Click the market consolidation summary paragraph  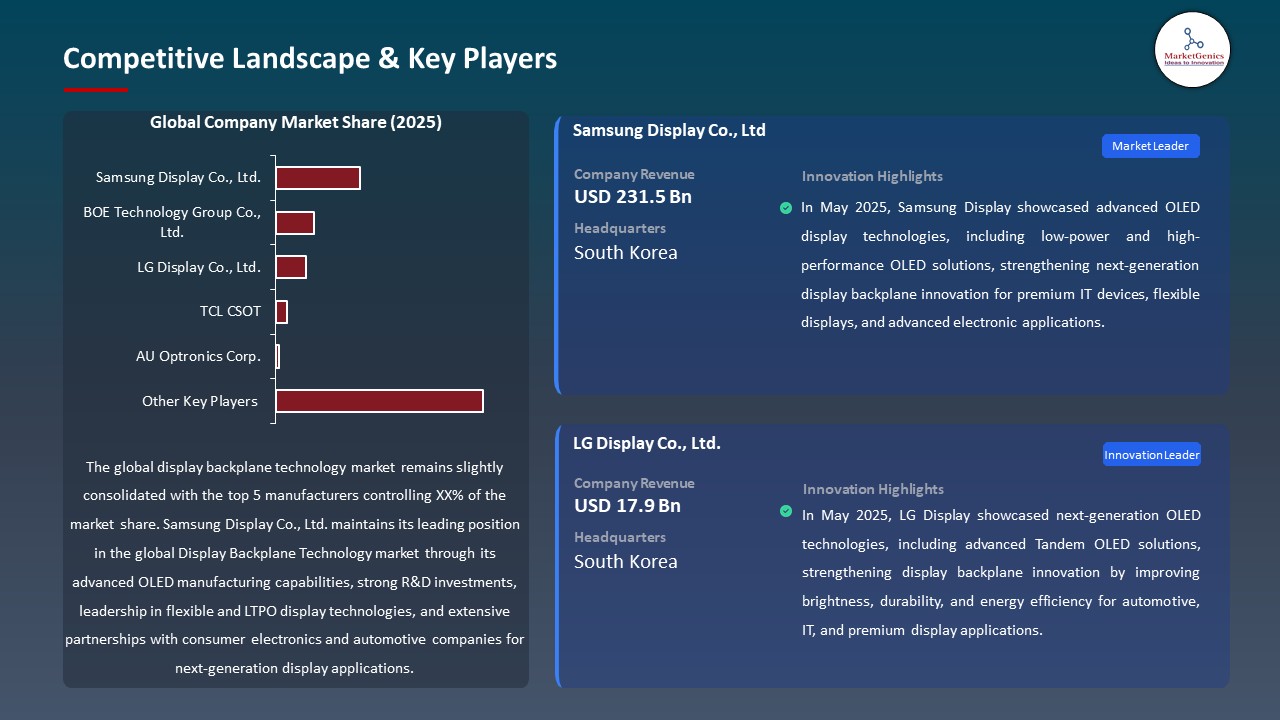(295, 567)
